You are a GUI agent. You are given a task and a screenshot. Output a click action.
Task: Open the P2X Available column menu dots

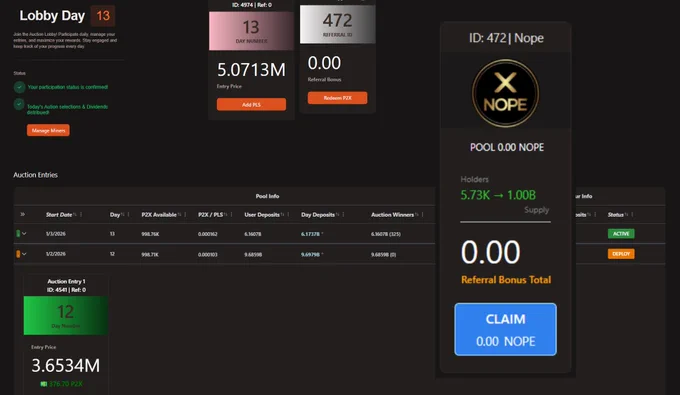[x=185, y=215]
